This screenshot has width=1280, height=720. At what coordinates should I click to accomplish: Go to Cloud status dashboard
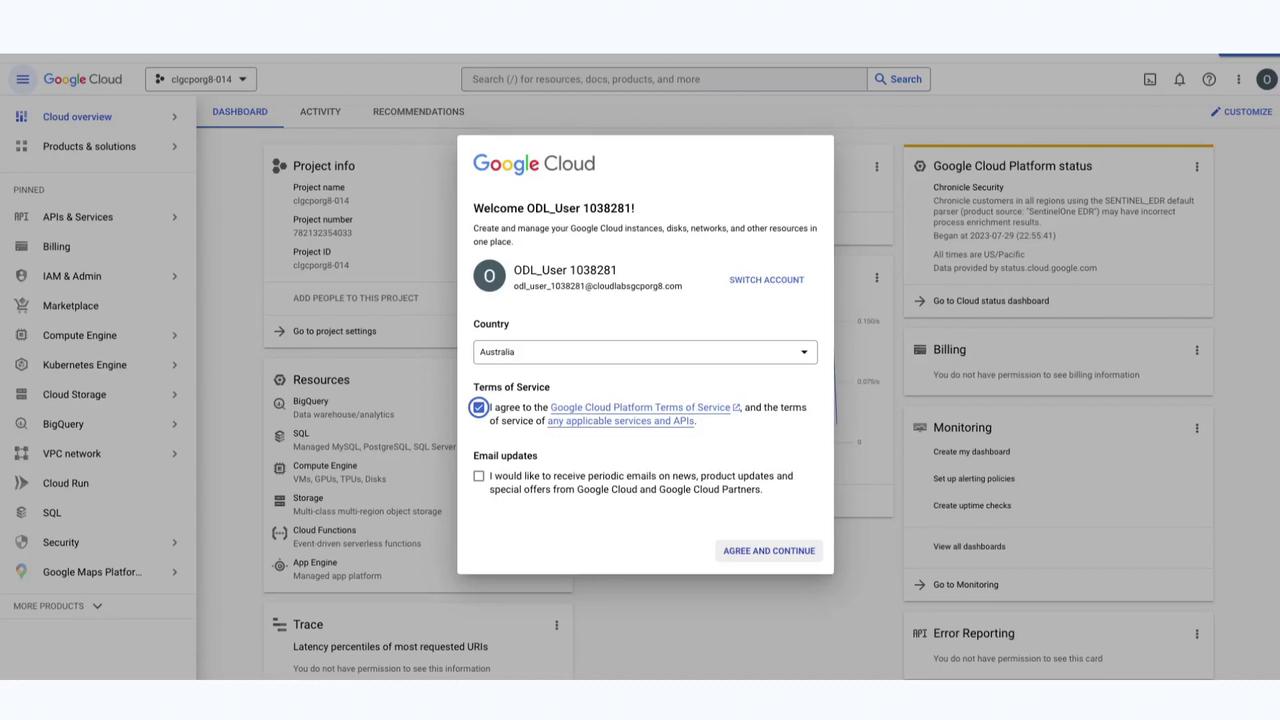991,301
